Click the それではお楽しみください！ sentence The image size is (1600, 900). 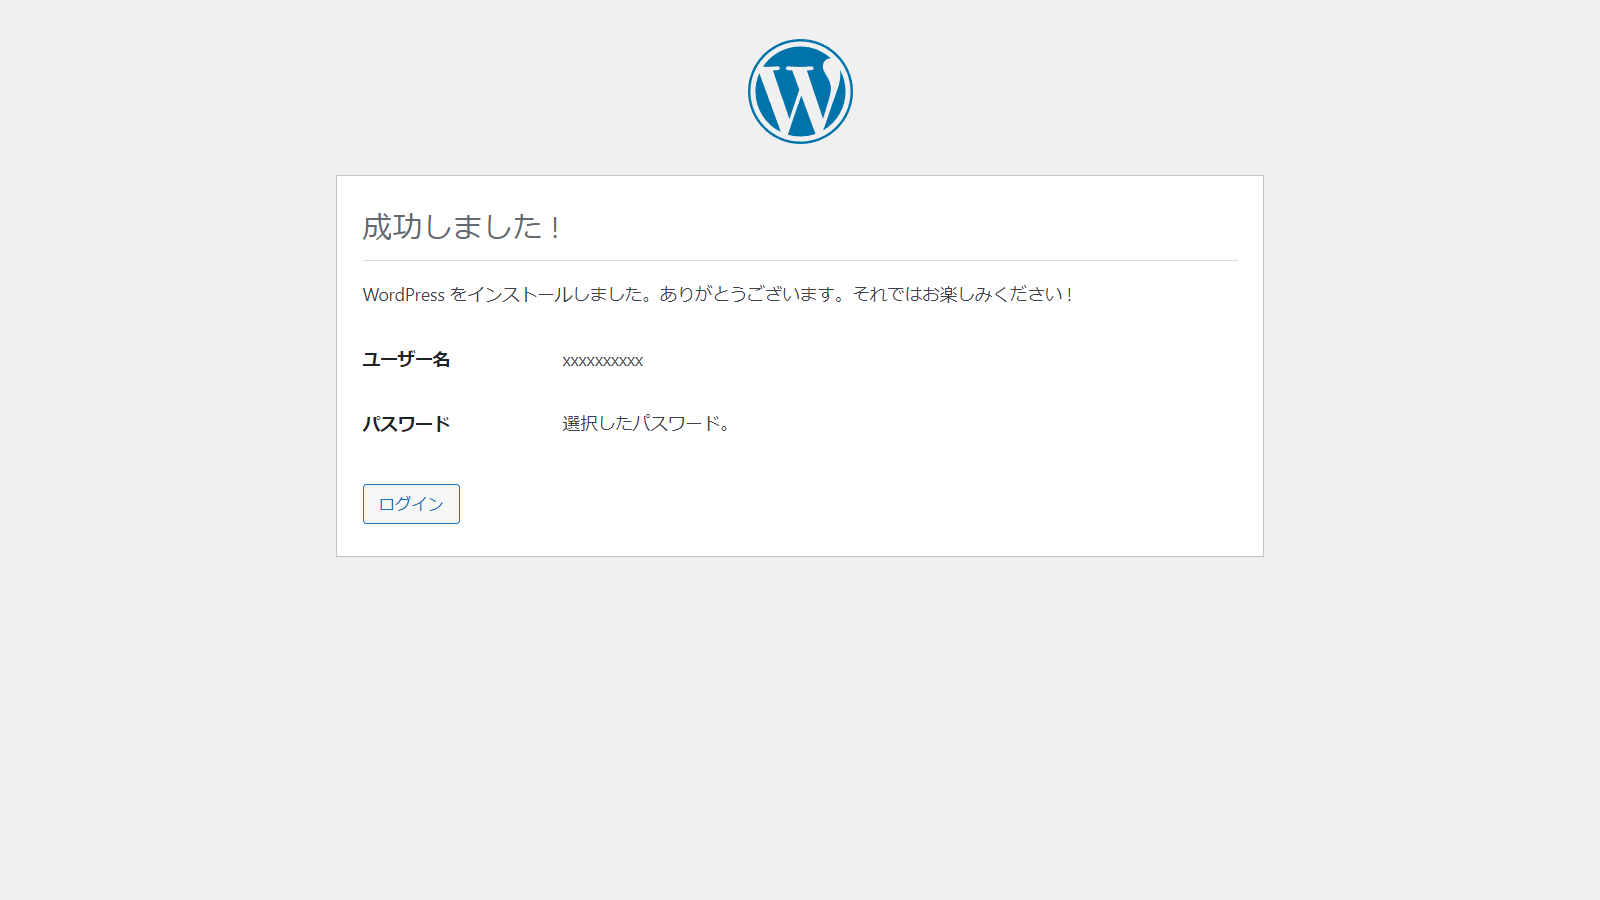click(x=962, y=295)
